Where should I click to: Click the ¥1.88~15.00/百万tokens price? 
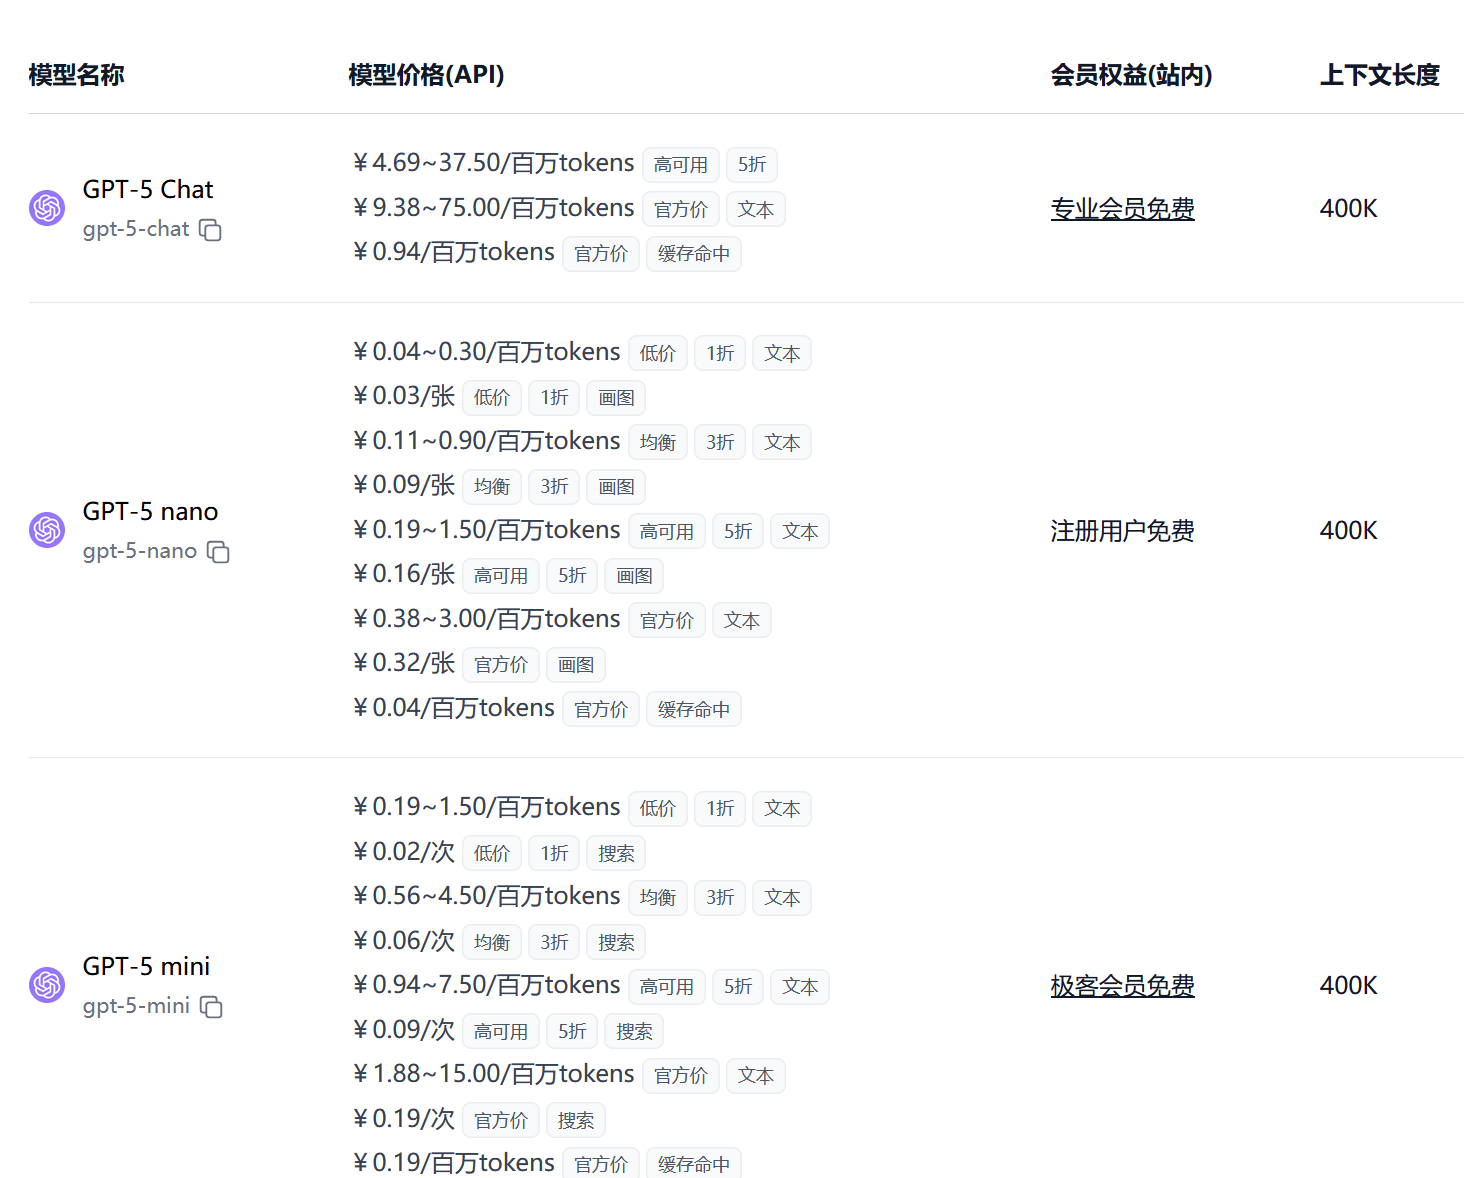[493, 1074]
